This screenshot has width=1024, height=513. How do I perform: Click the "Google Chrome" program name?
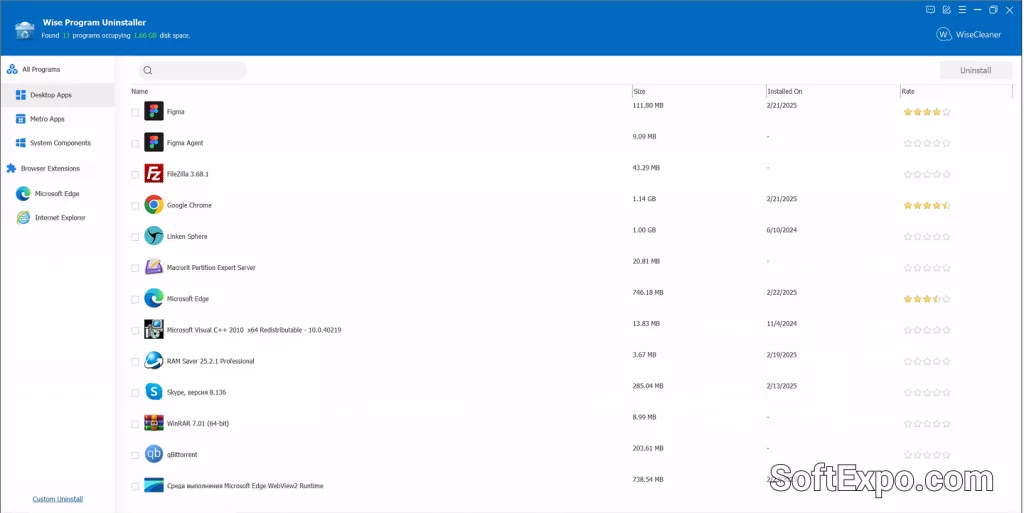(x=189, y=205)
